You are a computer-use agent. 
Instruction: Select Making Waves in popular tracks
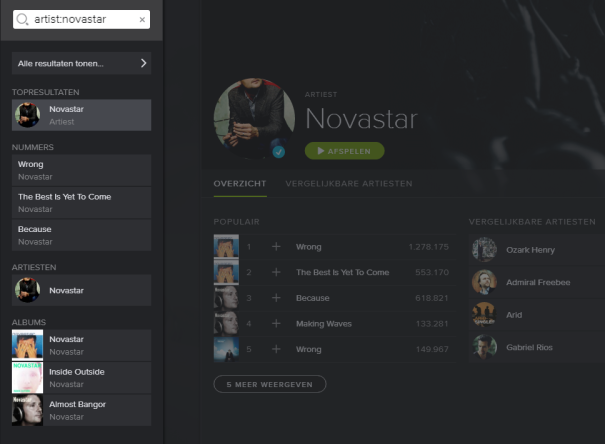point(324,324)
